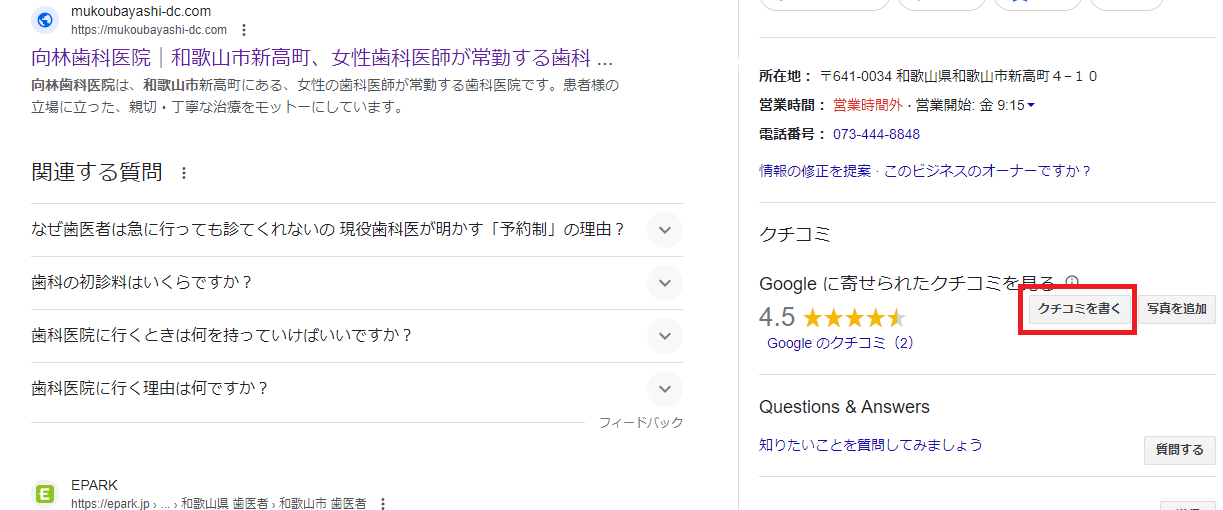Image resolution: width=1223 pixels, height=510 pixels.
Task: Click 知りたいことを質問してみましょう
Action: coord(871,445)
